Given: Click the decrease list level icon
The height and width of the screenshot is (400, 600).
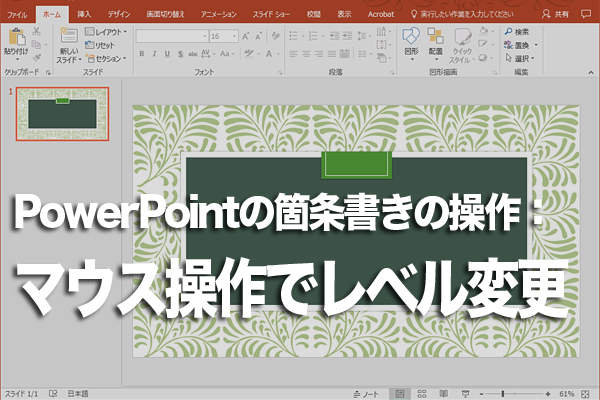Looking at the screenshot, I should (334, 36).
